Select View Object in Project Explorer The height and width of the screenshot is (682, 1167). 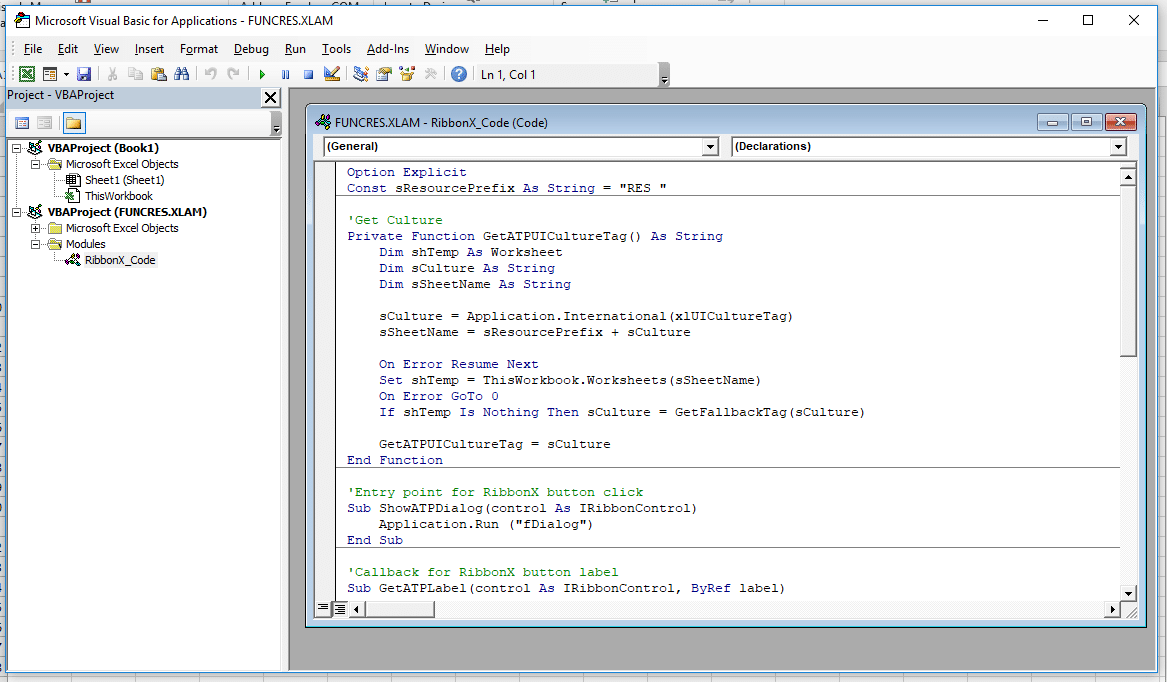pyautogui.click(x=44, y=122)
